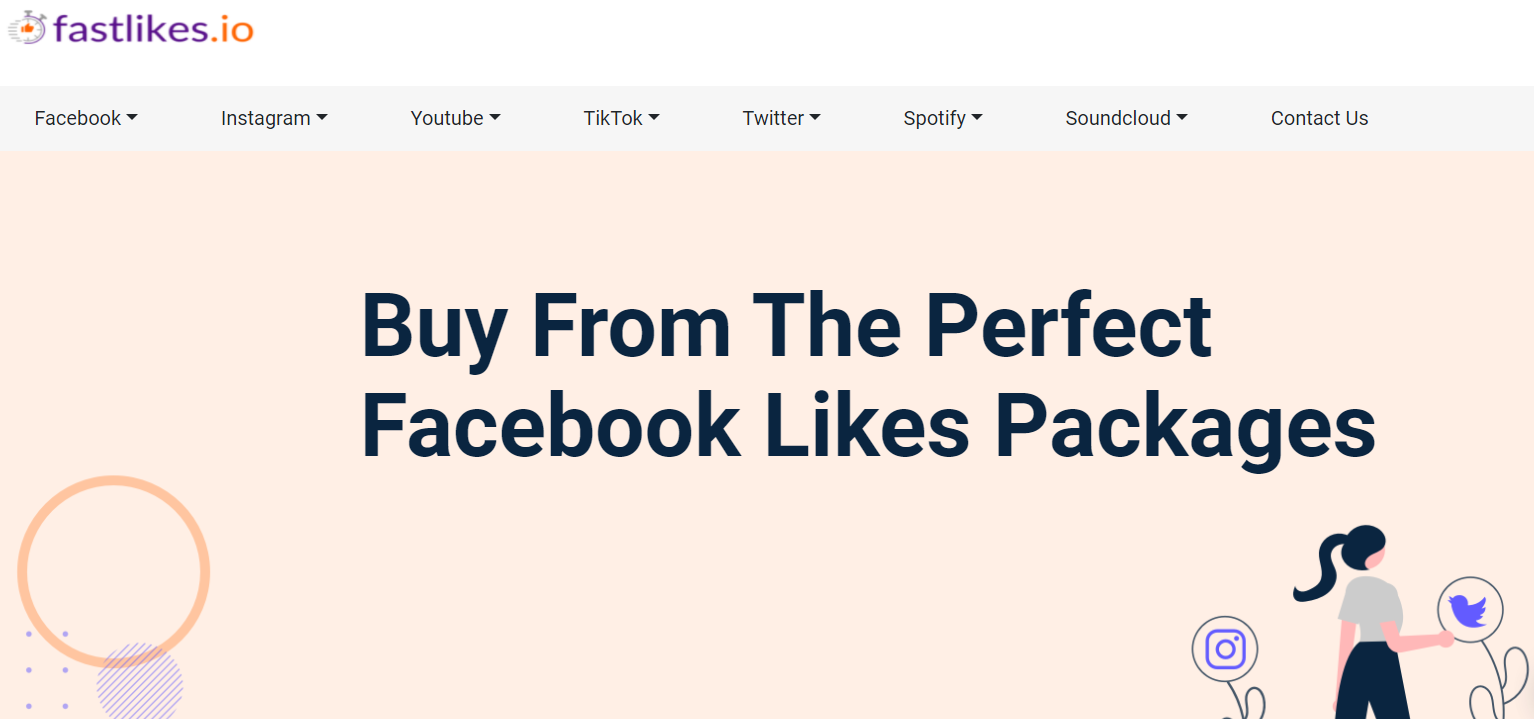Open the Soundcloud menu item

coord(1117,118)
